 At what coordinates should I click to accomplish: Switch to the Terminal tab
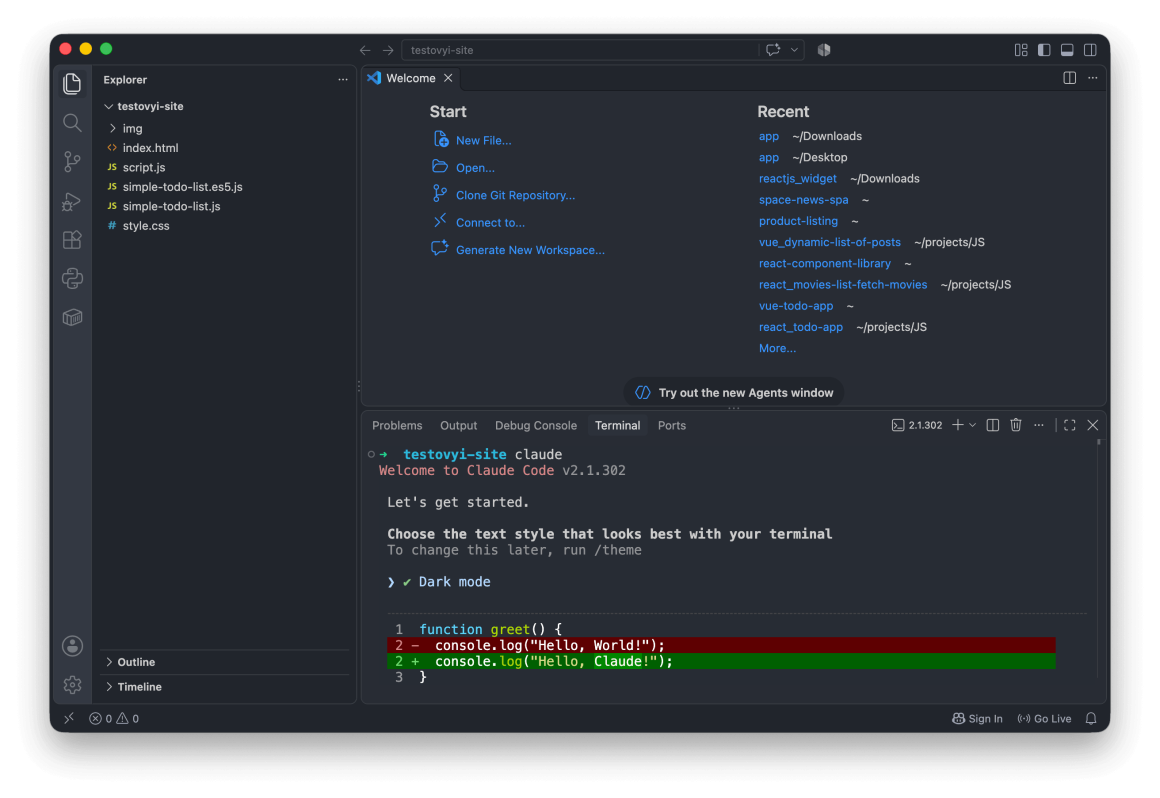[x=617, y=425]
